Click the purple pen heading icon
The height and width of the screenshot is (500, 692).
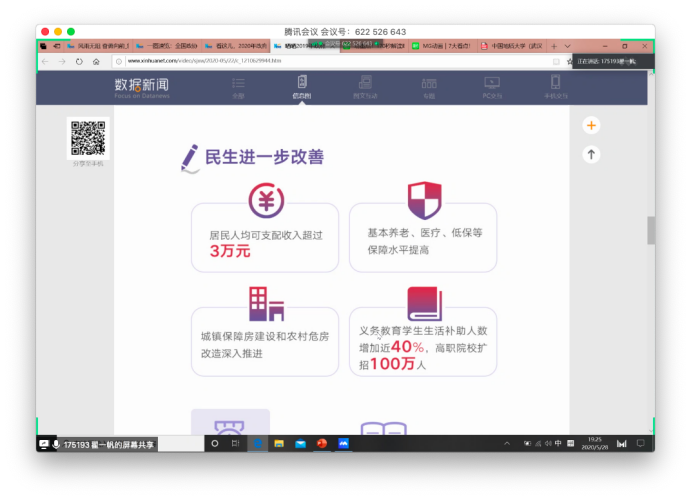pyautogui.click(x=188, y=157)
